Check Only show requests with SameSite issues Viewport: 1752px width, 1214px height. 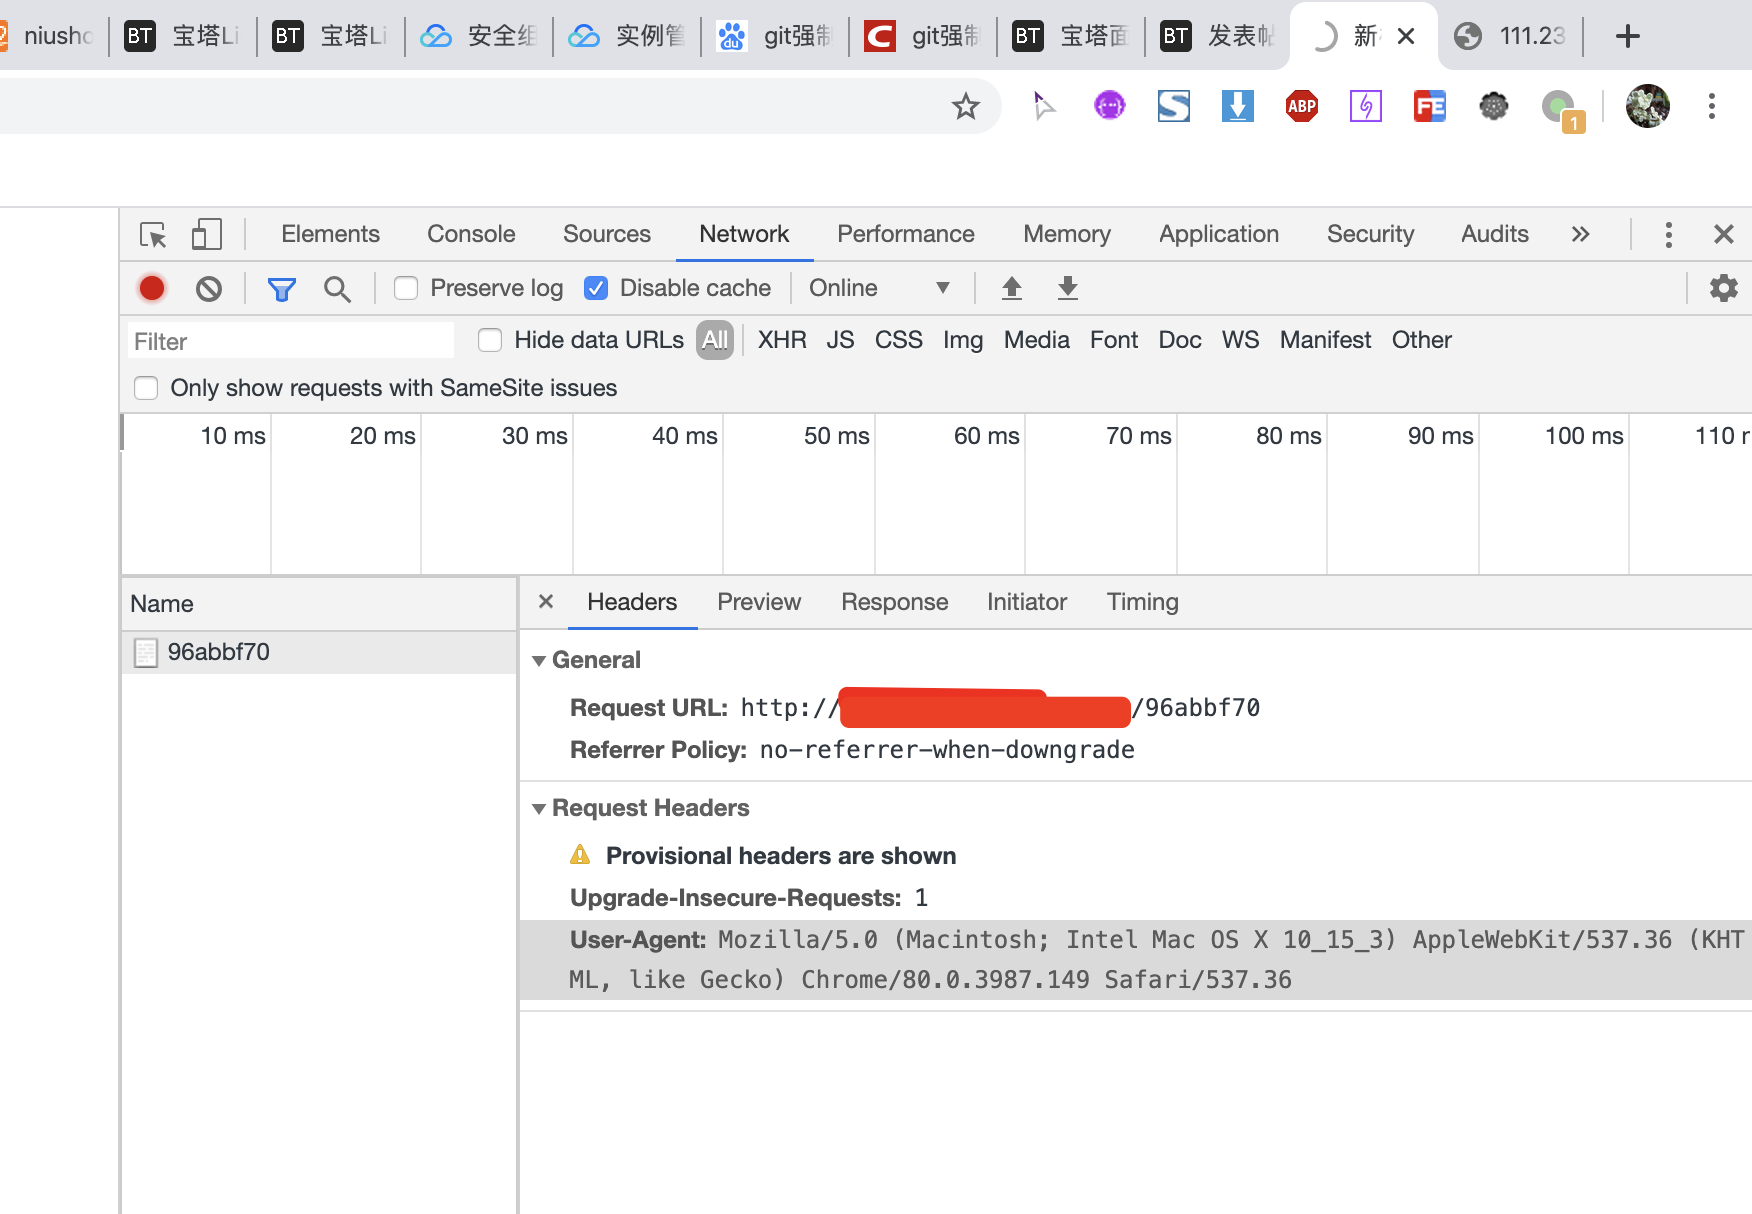click(x=146, y=388)
